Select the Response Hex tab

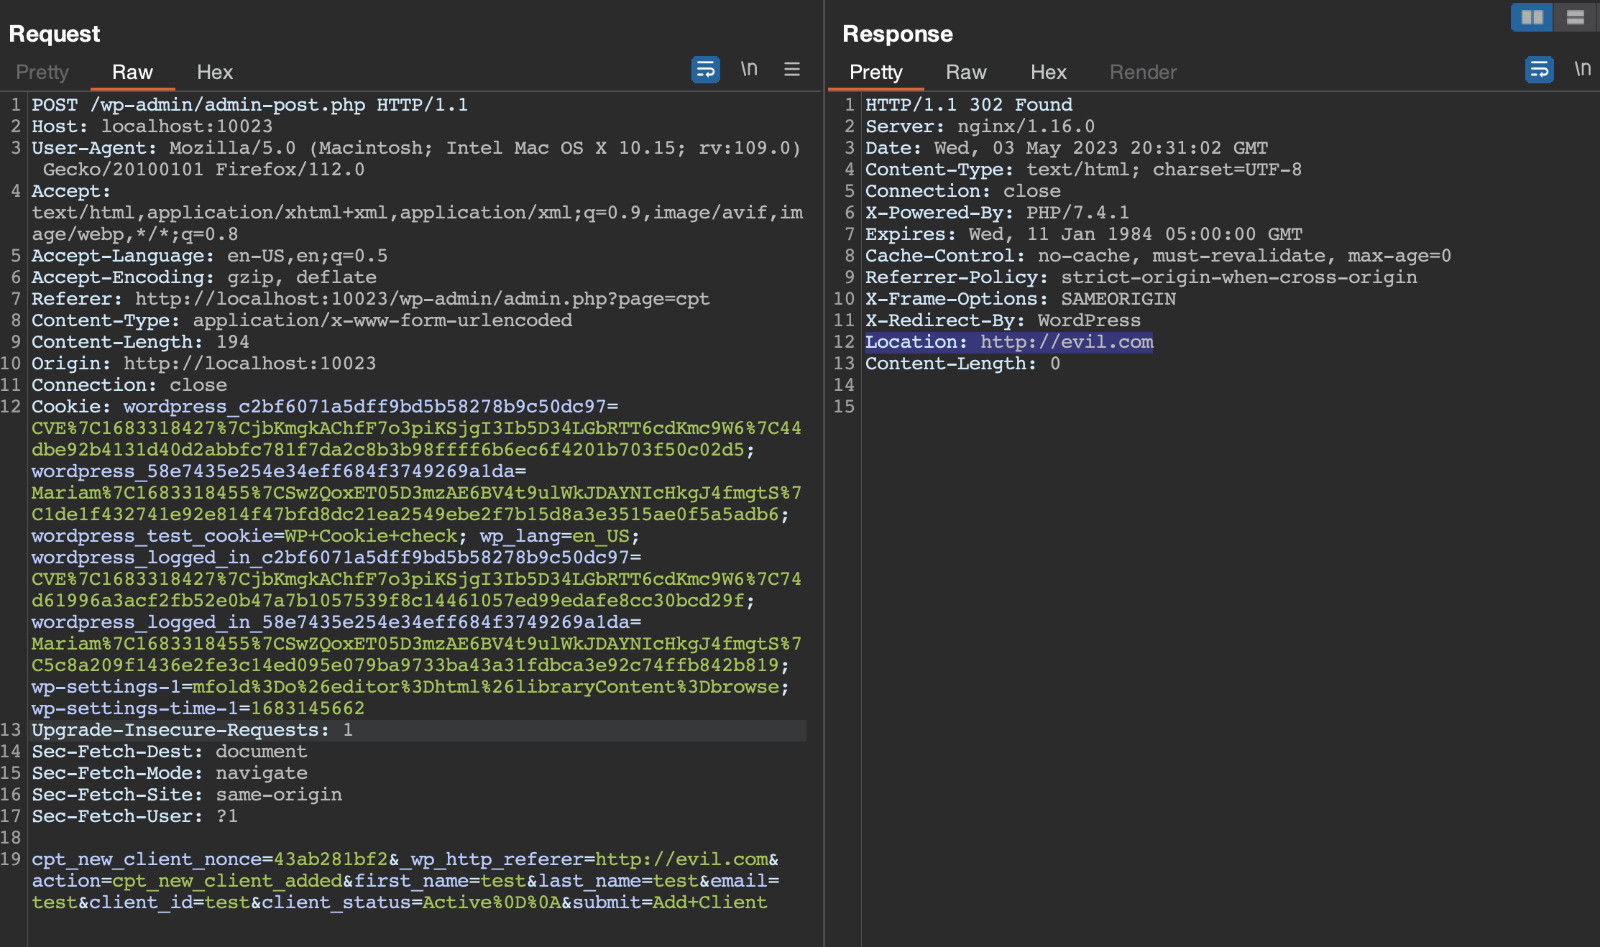[x=1049, y=72]
